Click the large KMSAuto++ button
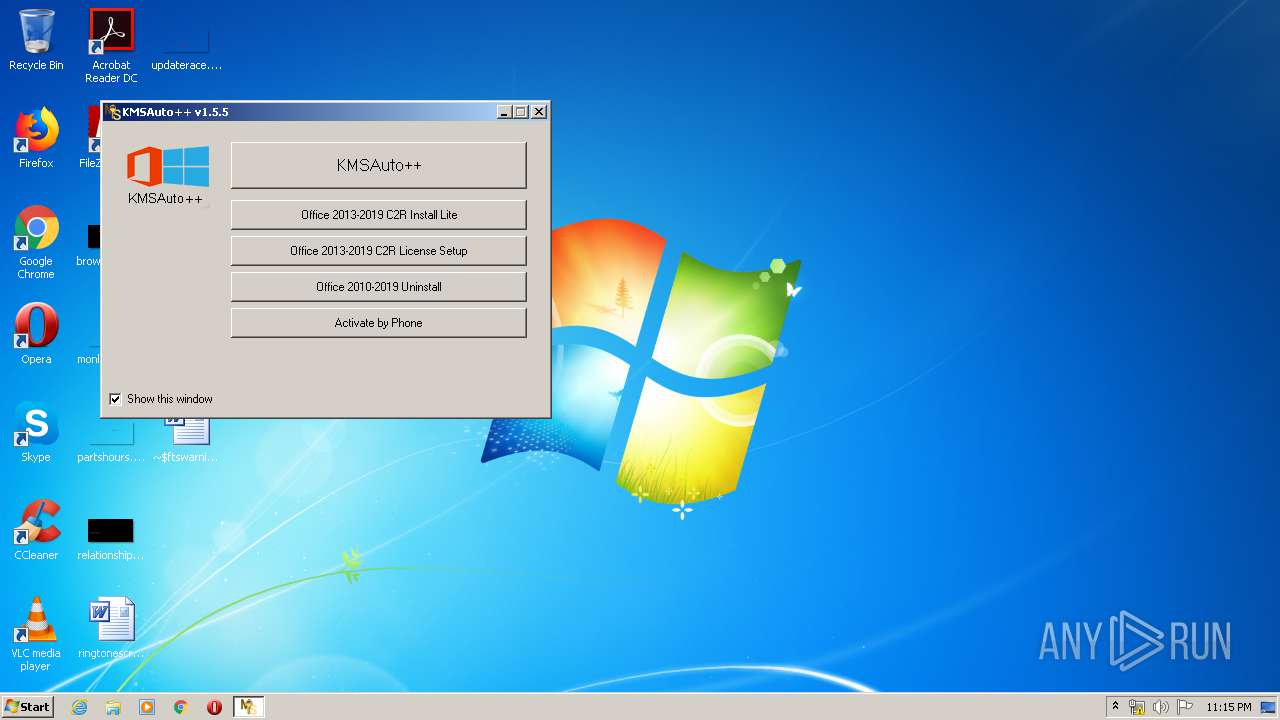This screenshot has height=720, width=1280. (x=378, y=165)
